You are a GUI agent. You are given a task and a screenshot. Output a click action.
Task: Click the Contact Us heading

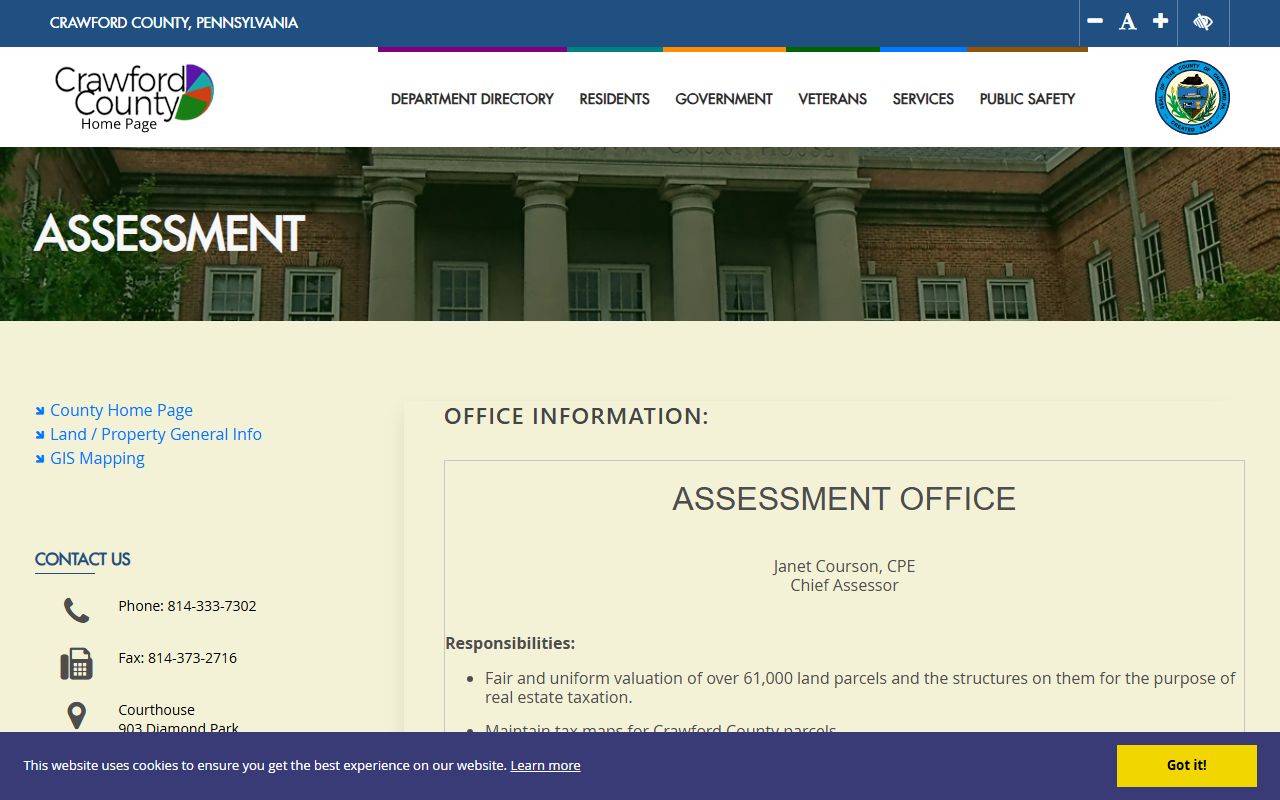click(x=82, y=559)
